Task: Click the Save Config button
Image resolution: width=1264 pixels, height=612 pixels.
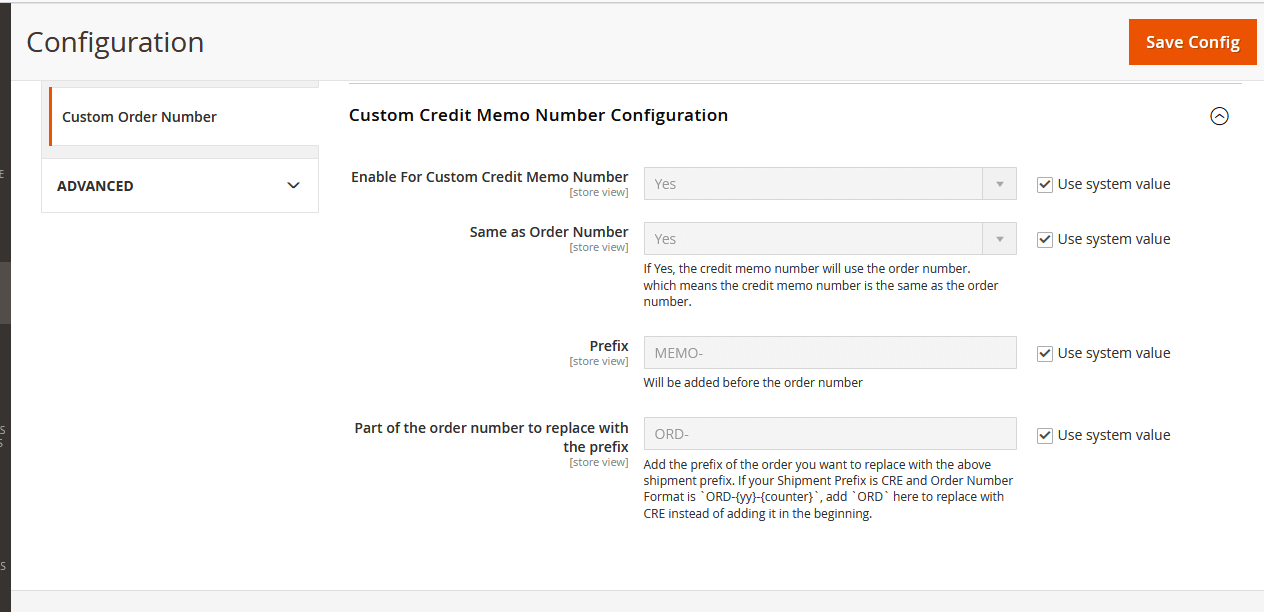Action: [1192, 42]
